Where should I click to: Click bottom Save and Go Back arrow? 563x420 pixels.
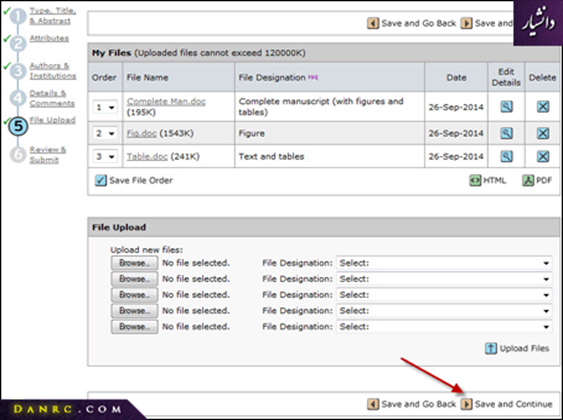[373, 404]
